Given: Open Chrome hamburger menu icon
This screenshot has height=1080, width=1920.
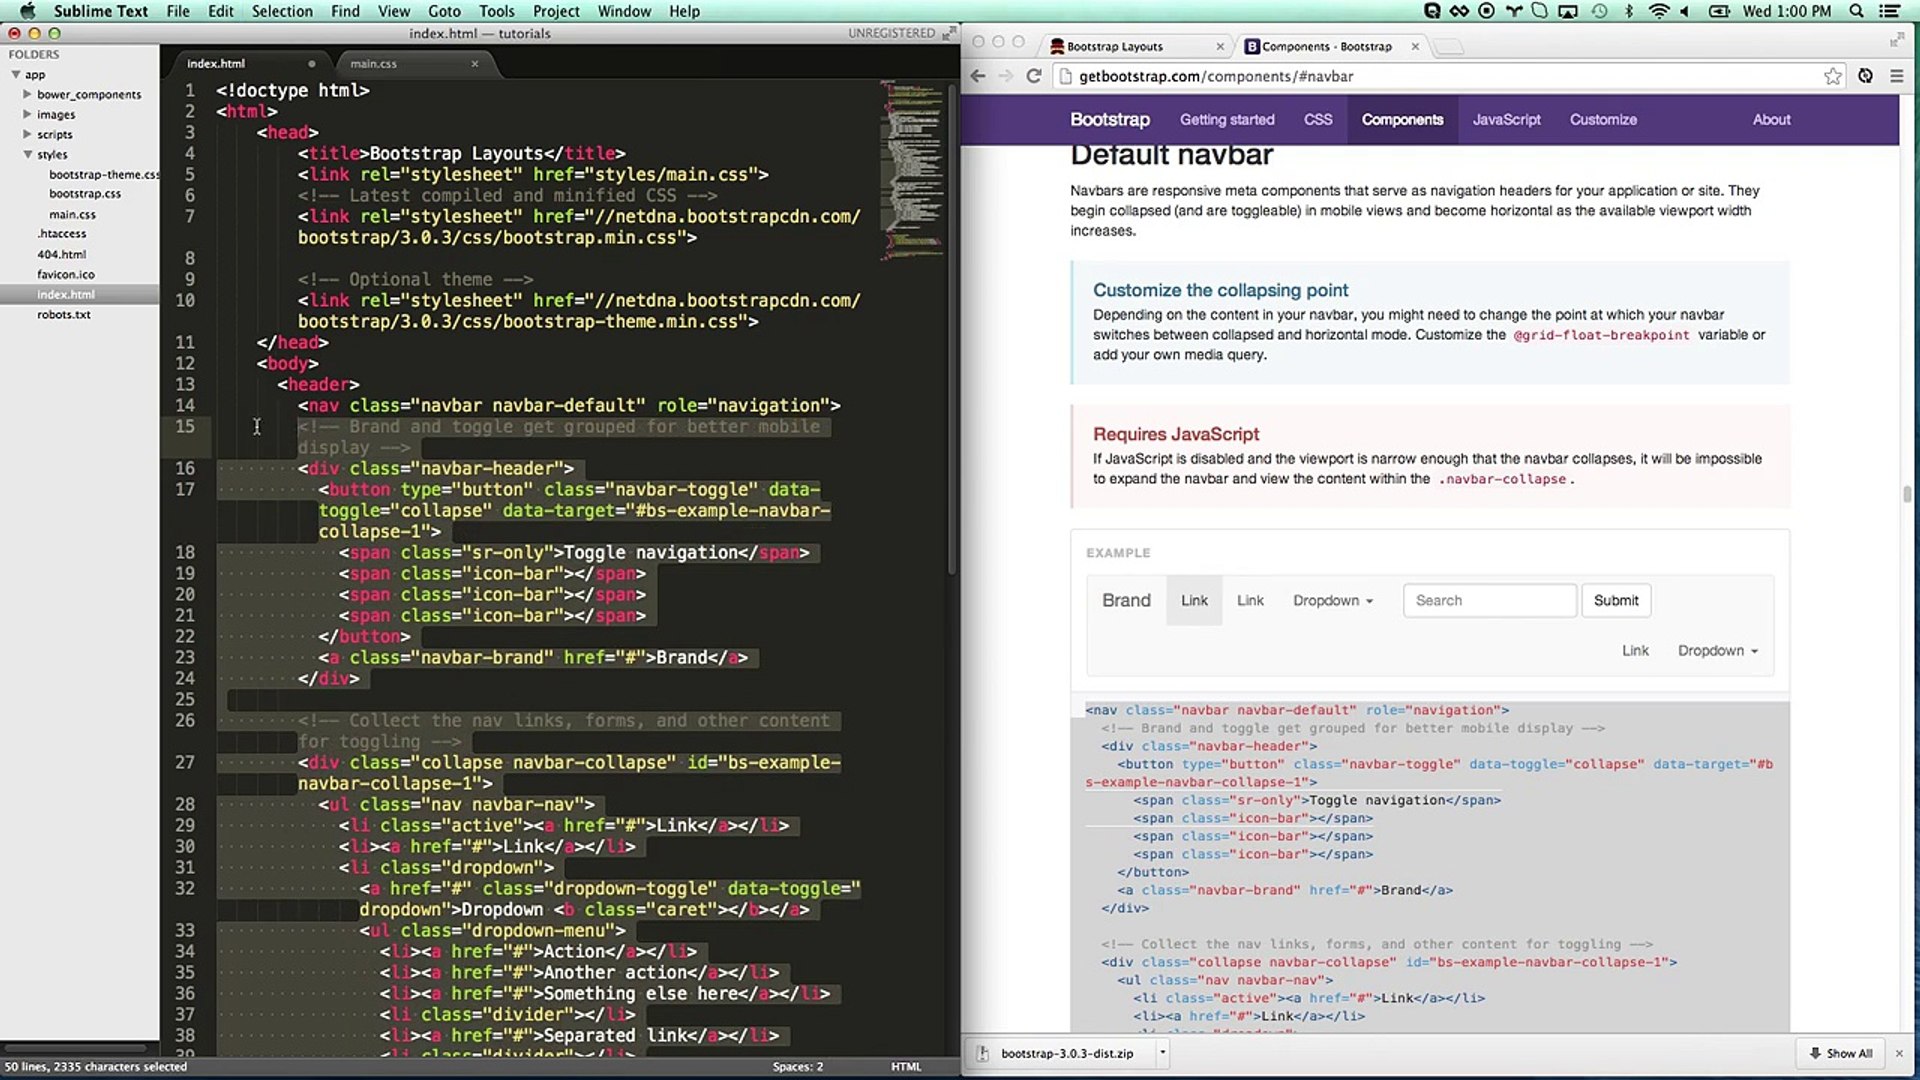Looking at the screenshot, I should pos(1896,76).
